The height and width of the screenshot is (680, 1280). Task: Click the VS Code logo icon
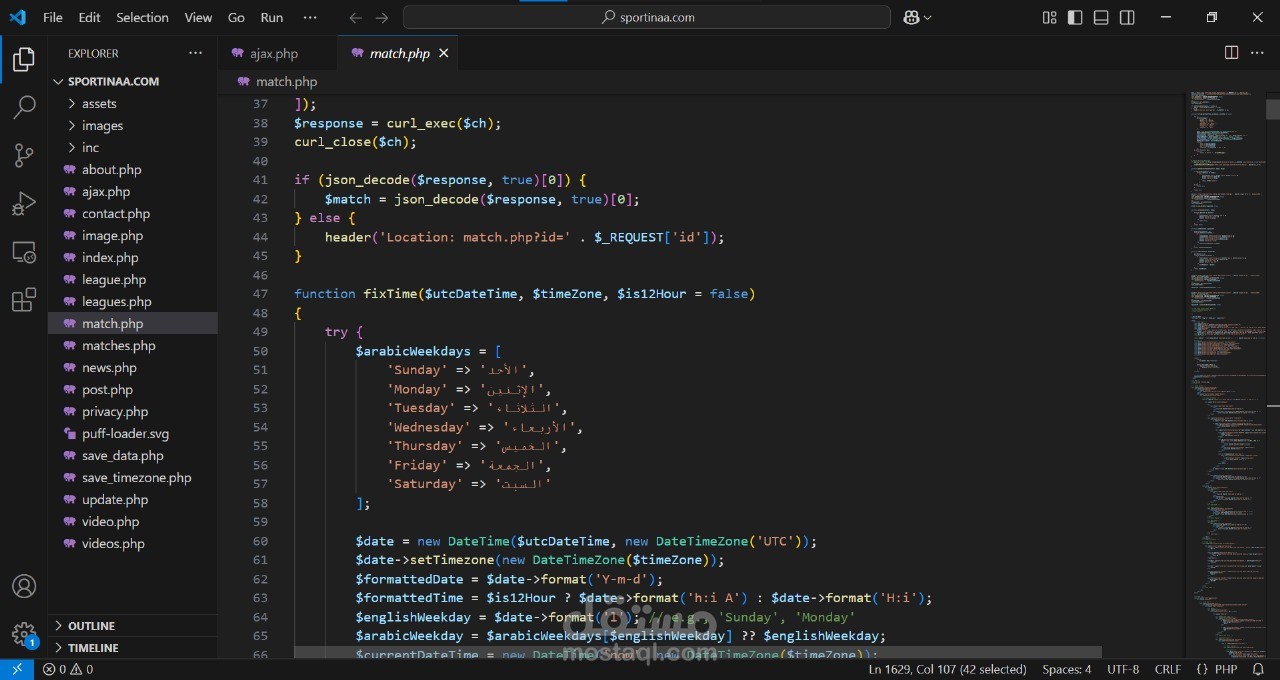click(x=17, y=17)
